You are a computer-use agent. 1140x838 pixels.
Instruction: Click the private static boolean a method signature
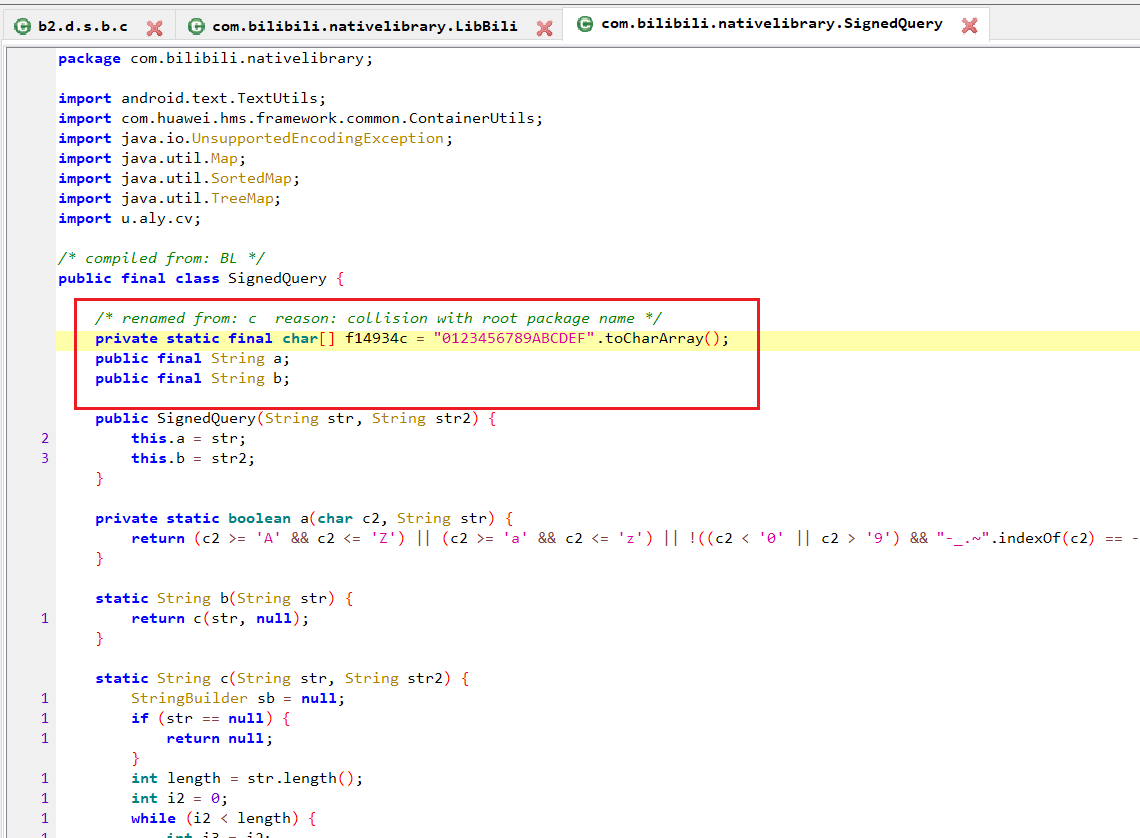point(304,518)
